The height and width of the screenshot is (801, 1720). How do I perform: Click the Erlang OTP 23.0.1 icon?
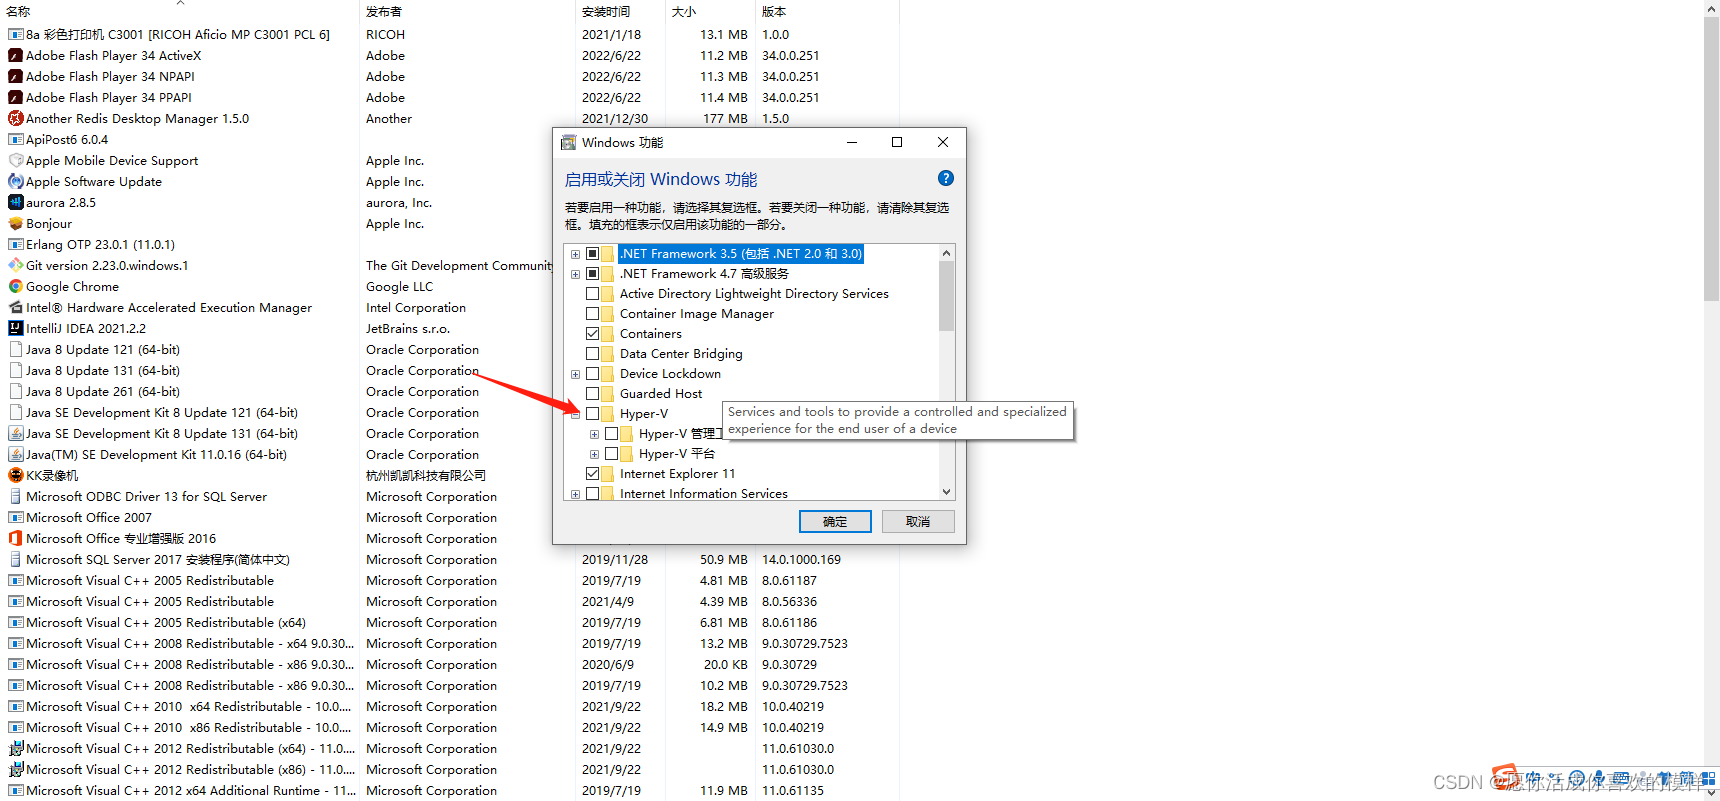coord(16,244)
